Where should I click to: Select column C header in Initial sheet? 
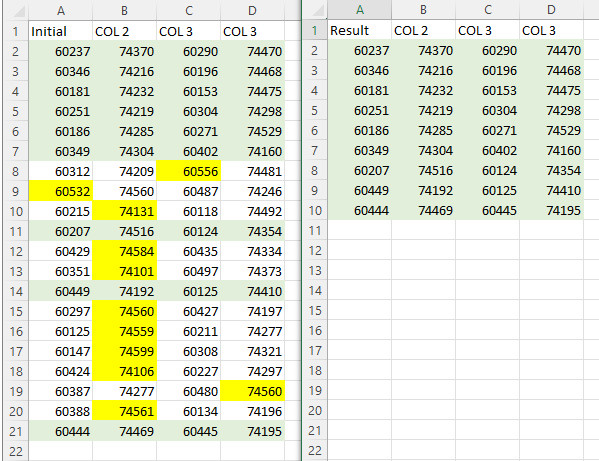click(189, 11)
